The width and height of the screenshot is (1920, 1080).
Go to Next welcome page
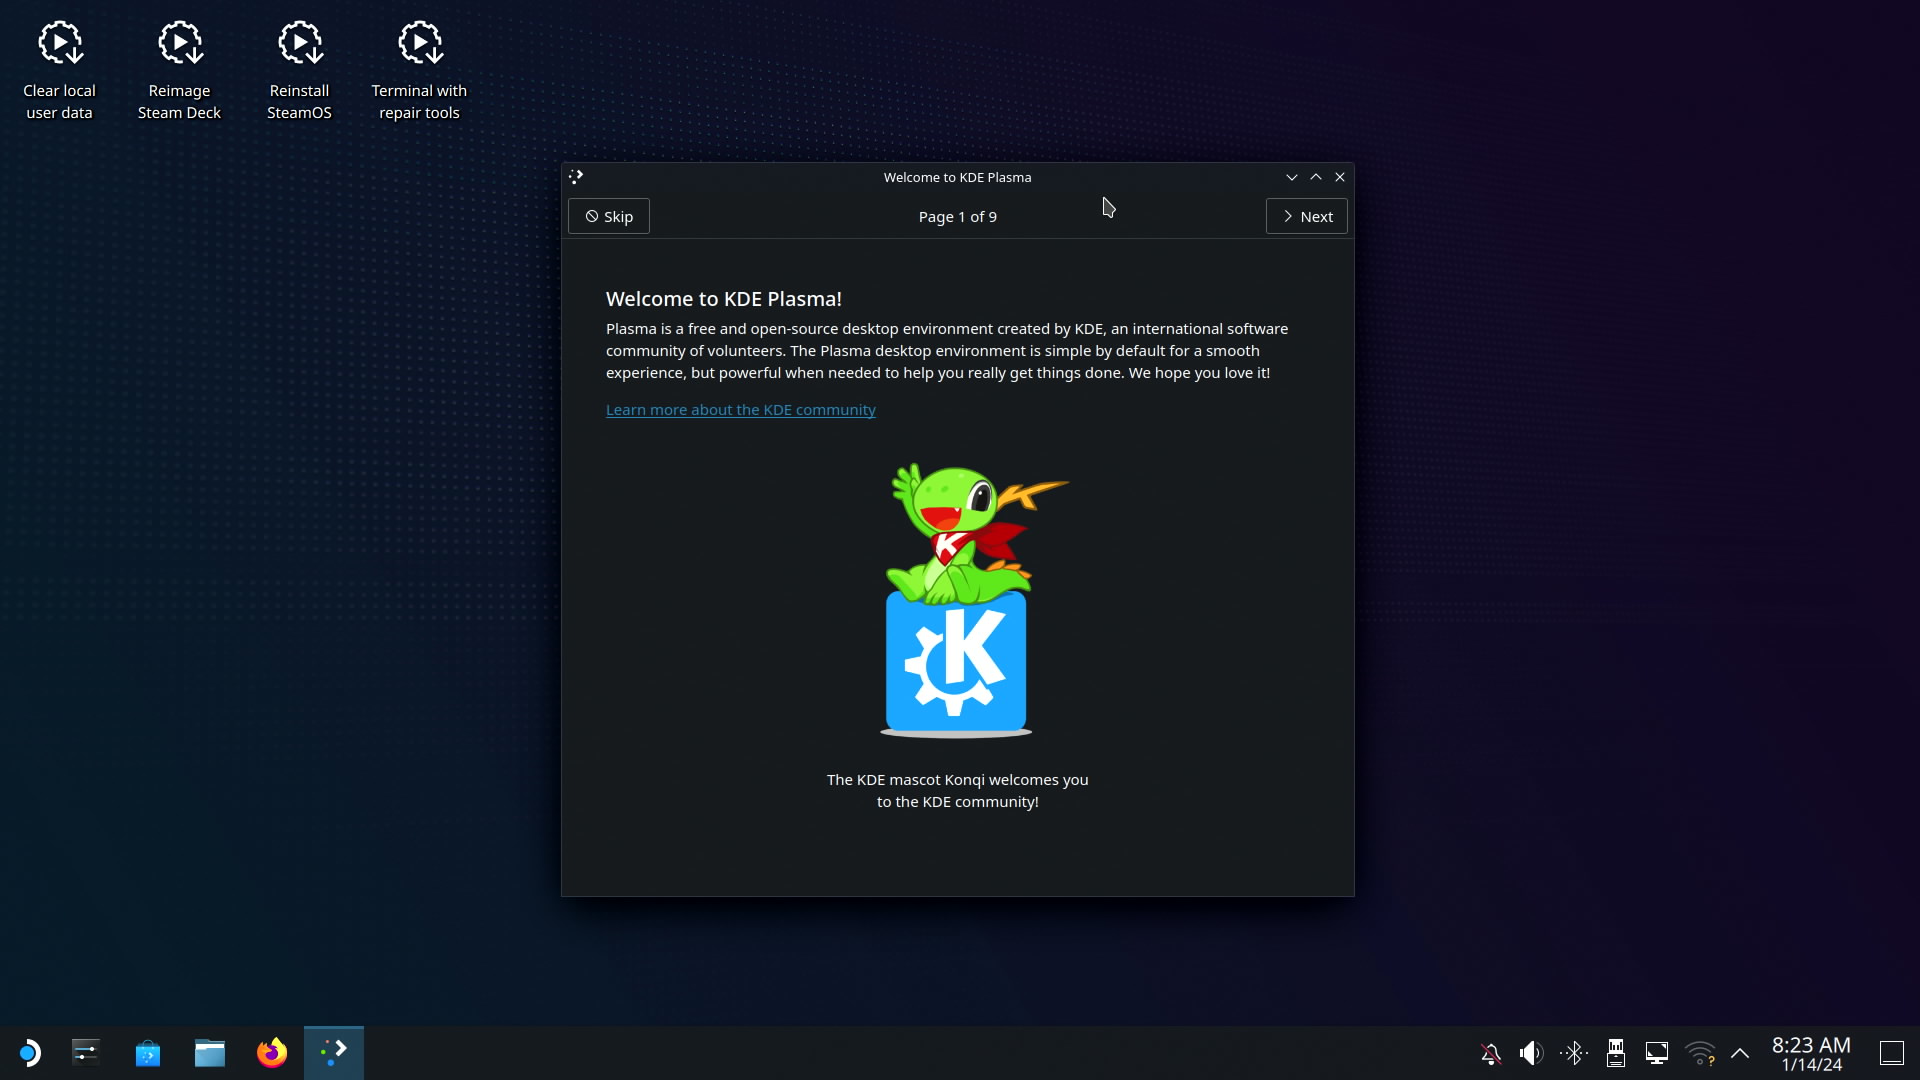click(1306, 216)
